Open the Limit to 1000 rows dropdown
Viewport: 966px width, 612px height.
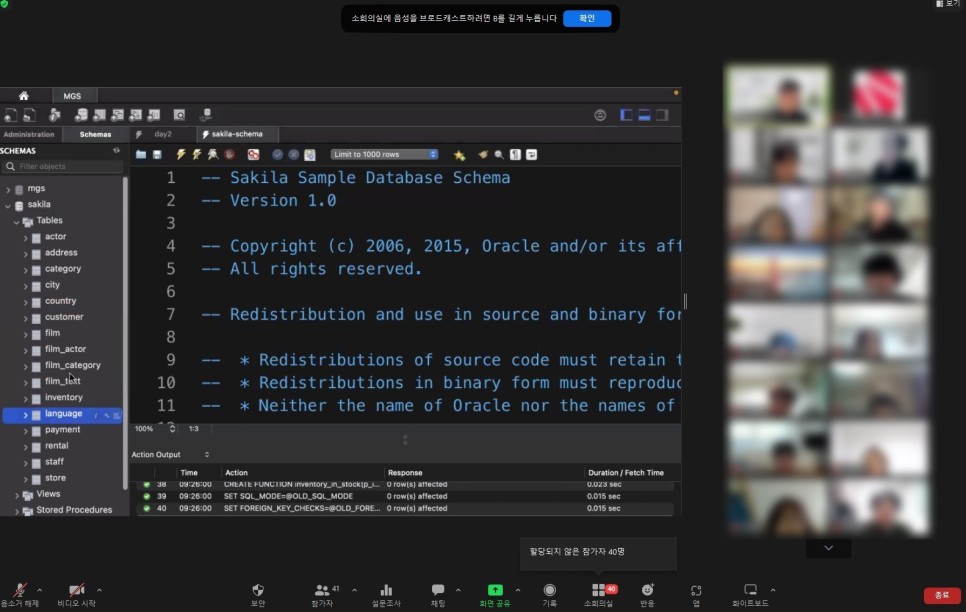tap(385, 155)
